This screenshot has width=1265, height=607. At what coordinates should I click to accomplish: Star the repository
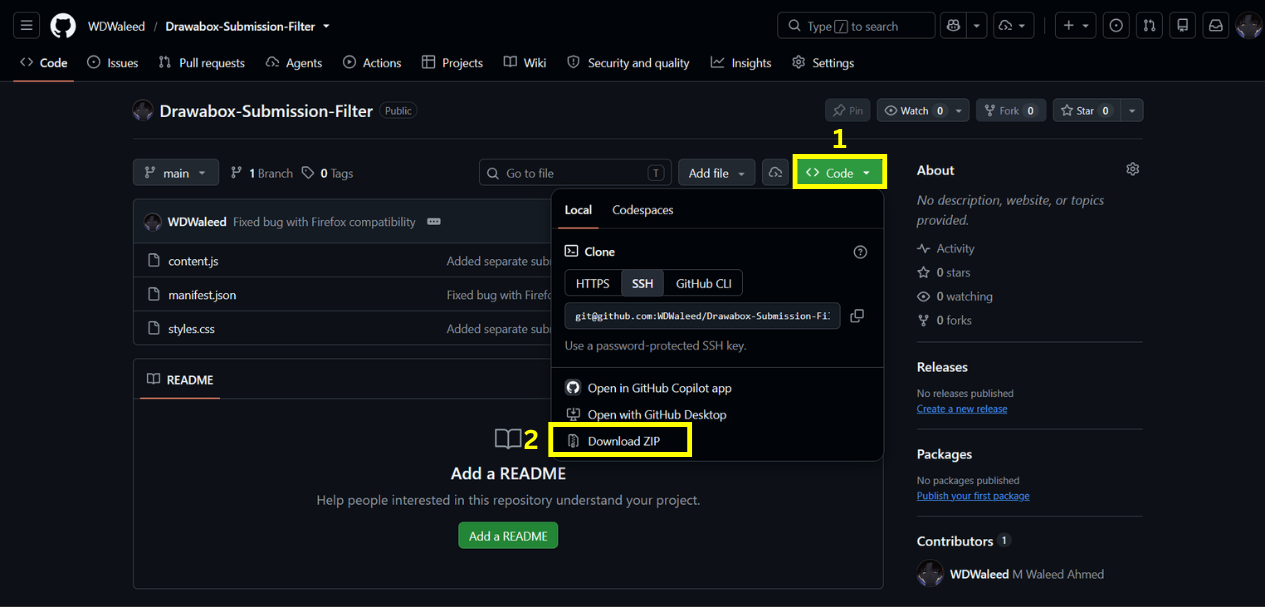click(x=1086, y=111)
